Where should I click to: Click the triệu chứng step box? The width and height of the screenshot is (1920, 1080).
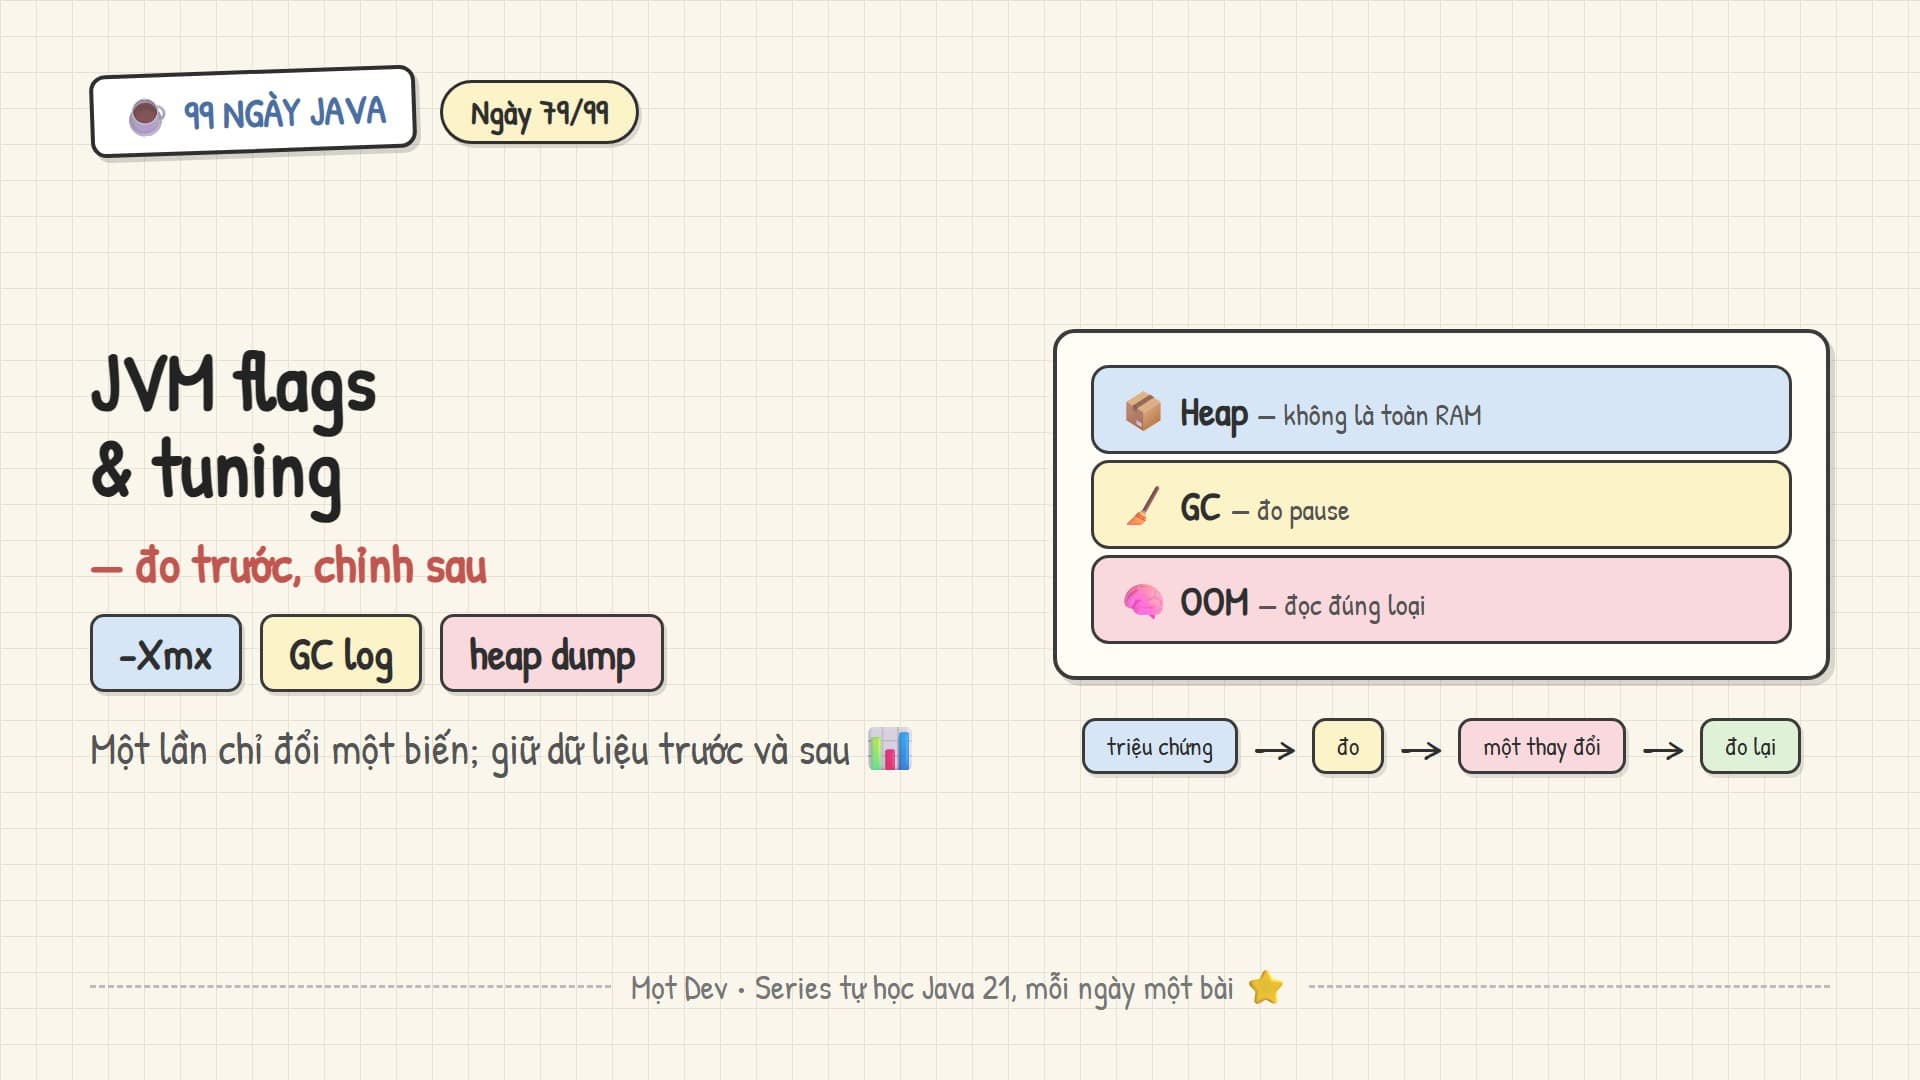click(1160, 747)
